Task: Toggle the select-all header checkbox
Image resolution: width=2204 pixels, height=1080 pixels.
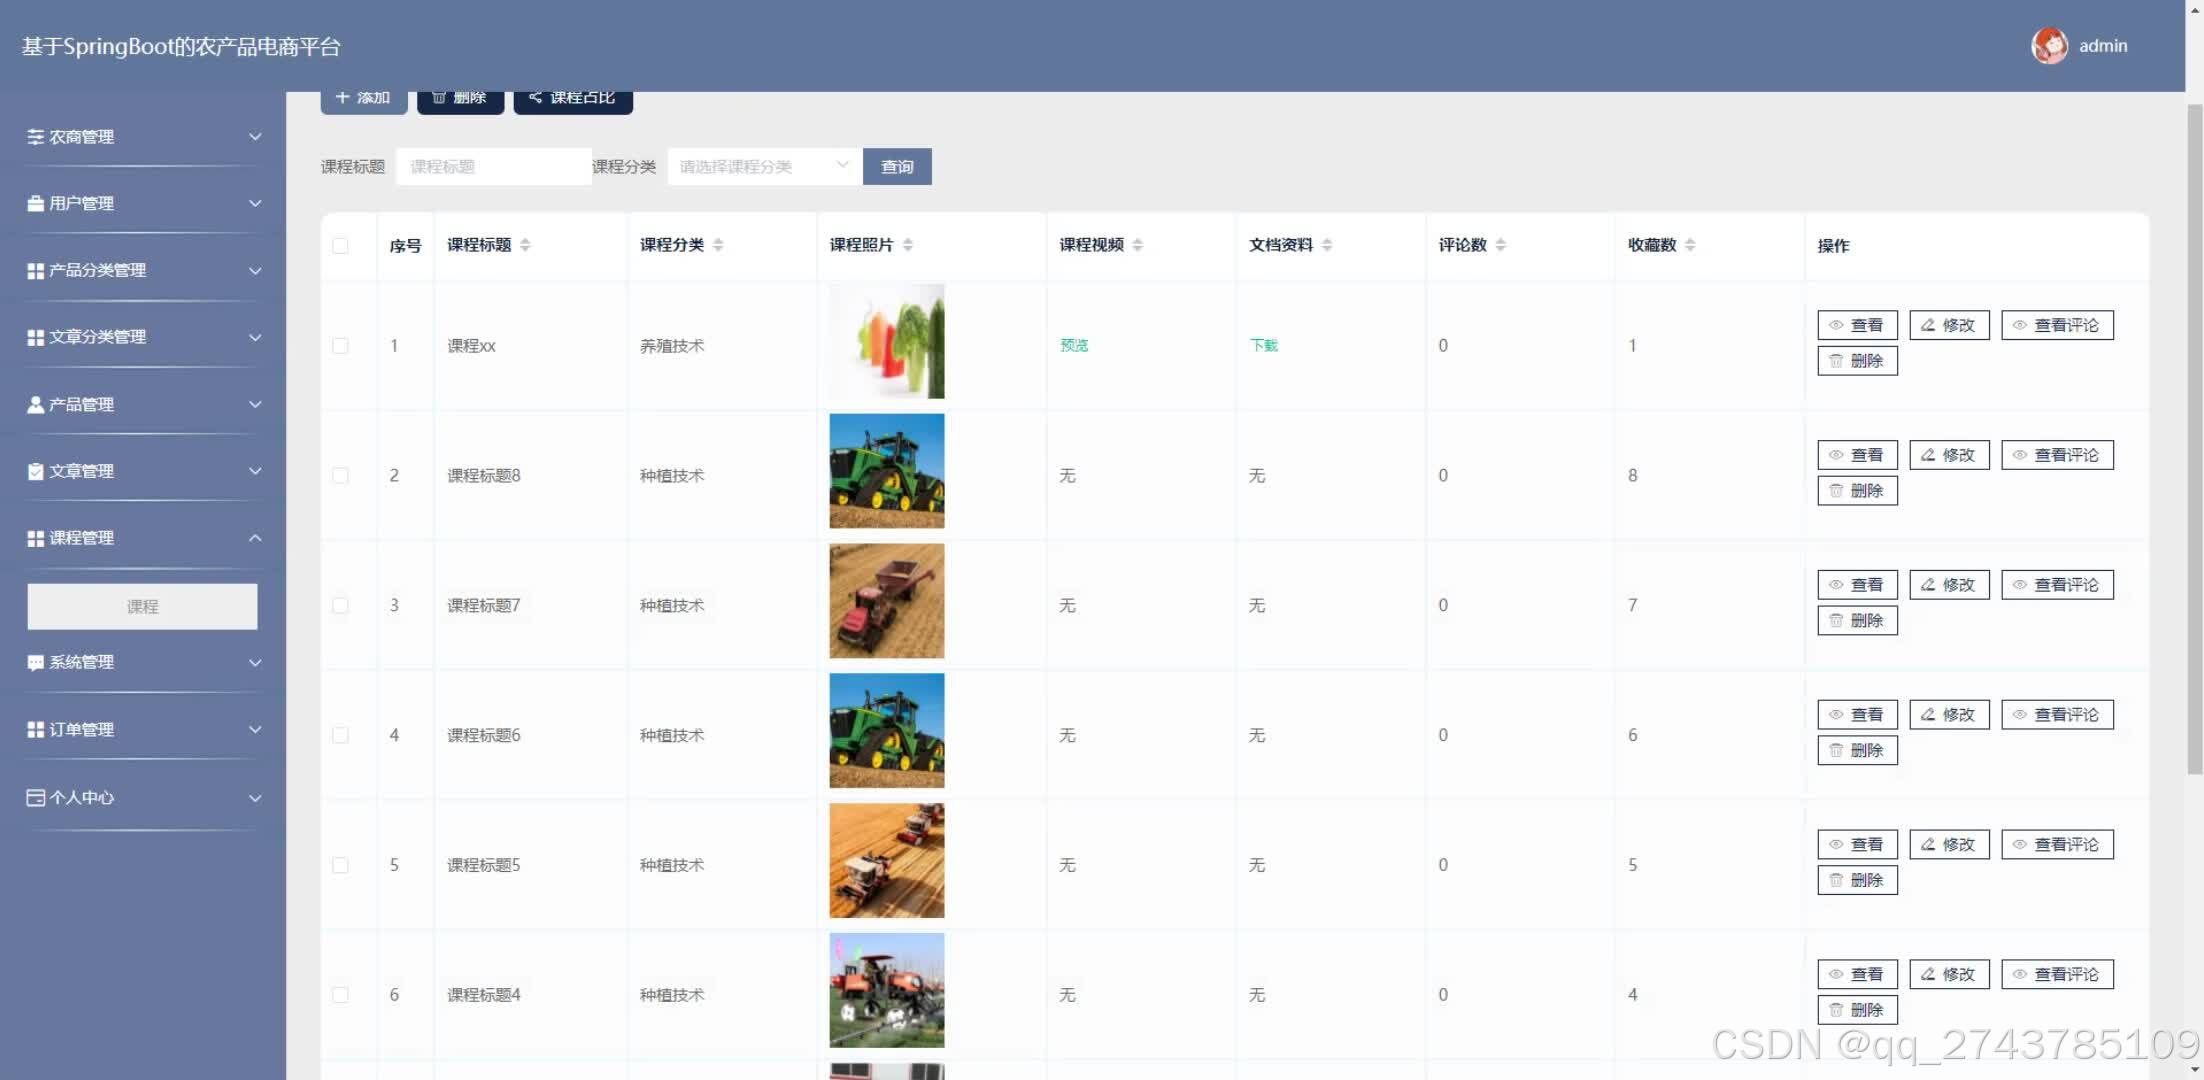Action: tap(340, 246)
